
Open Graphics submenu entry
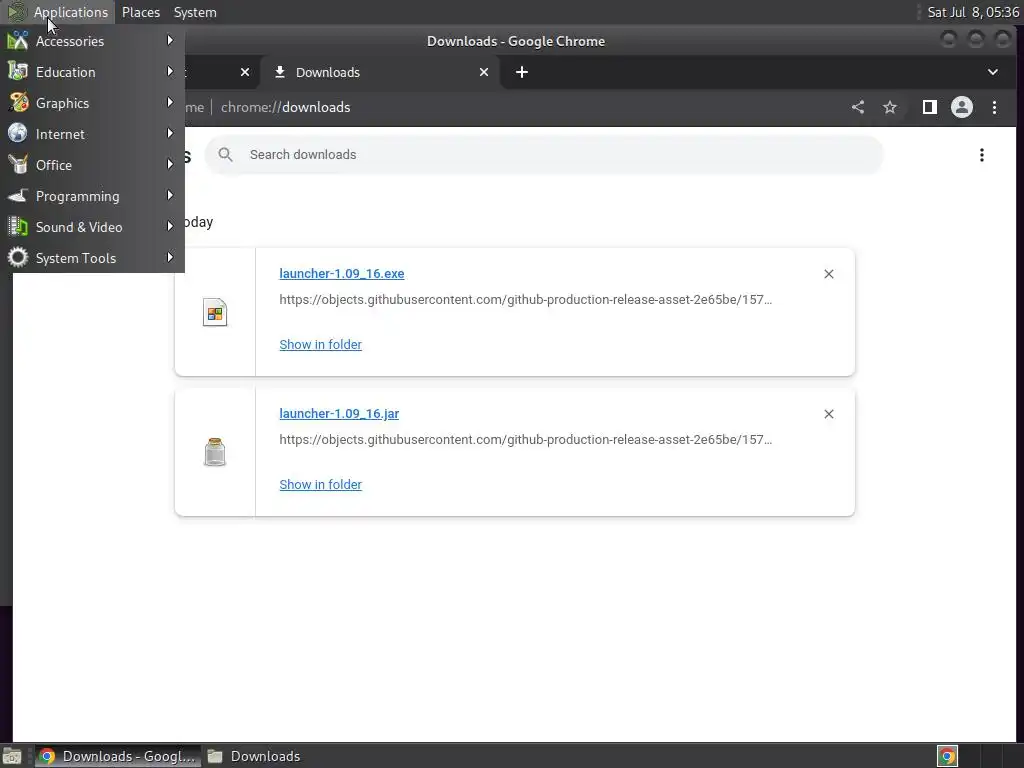pyautogui.click(x=92, y=103)
